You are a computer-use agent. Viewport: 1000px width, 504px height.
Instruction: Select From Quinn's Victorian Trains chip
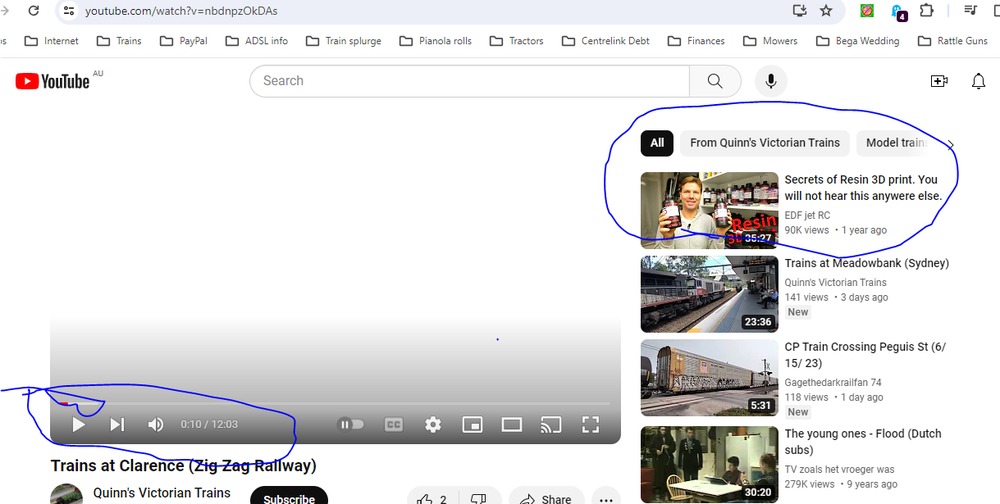(x=765, y=143)
